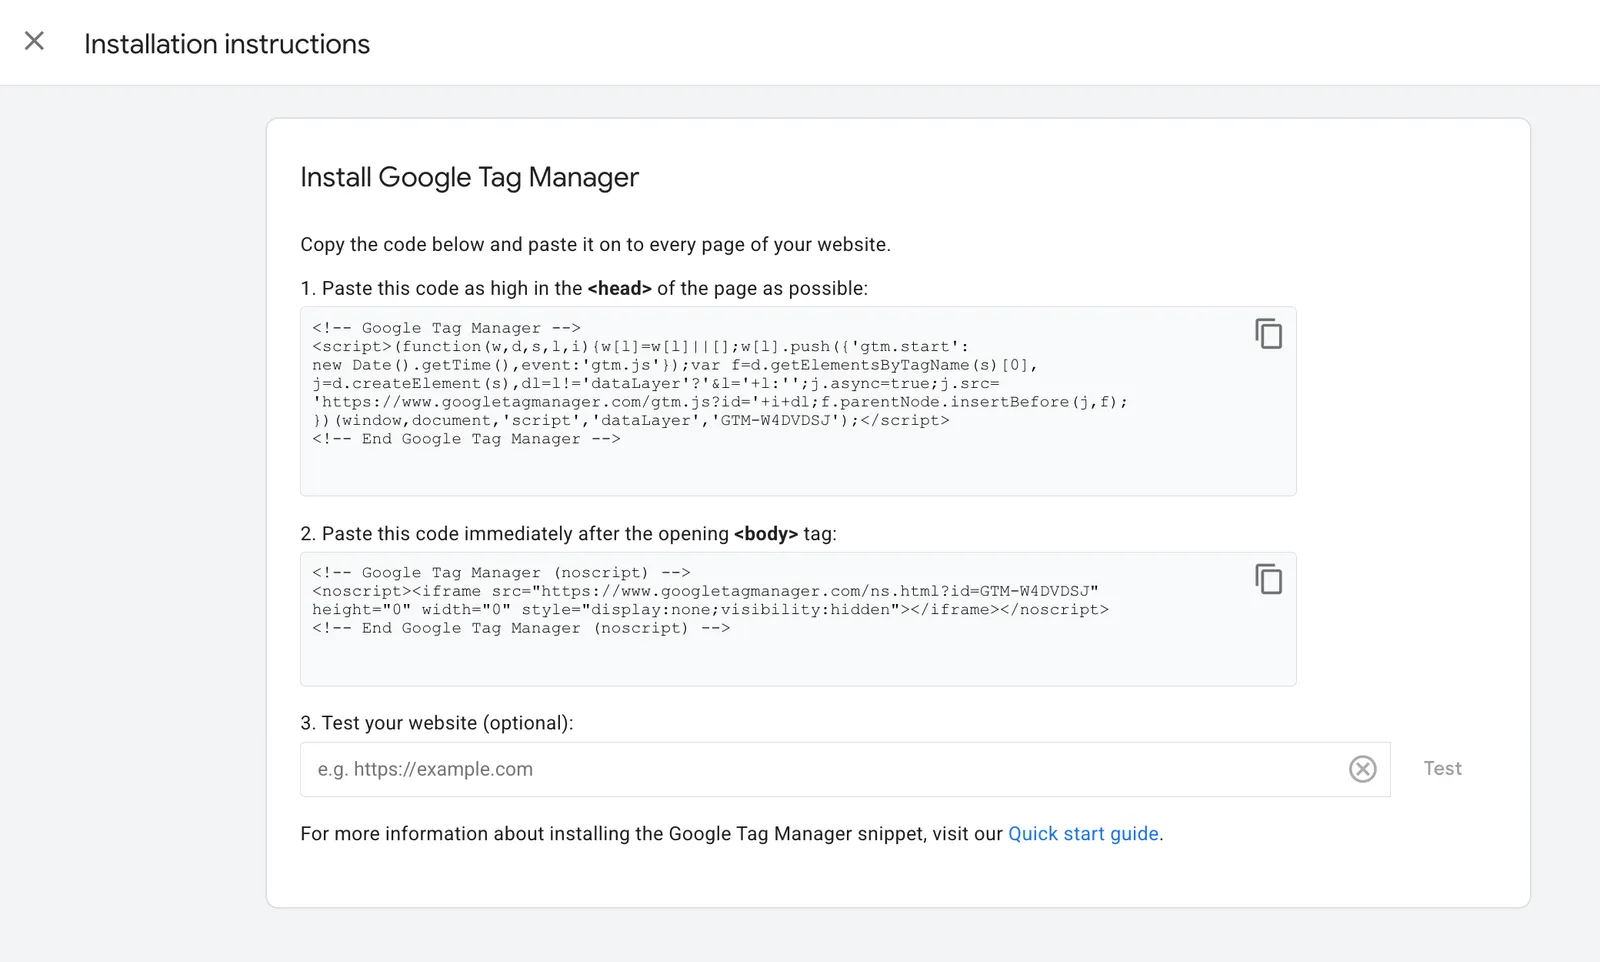Select the 'Install Google Tag Manager' heading
The height and width of the screenshot is (962, 1600).
[x=469, y=177]
